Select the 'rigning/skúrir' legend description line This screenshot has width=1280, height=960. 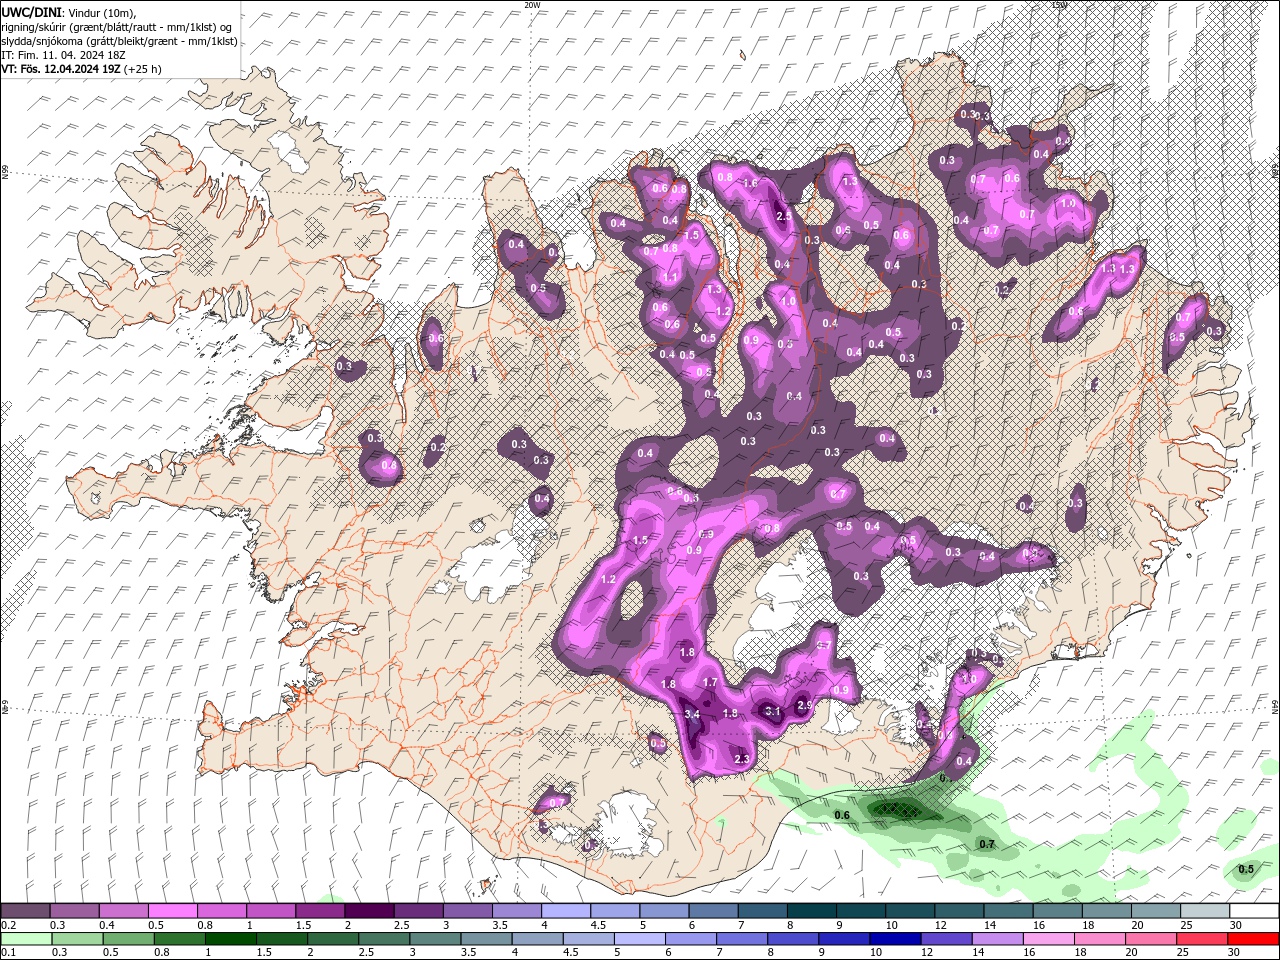tap(118, 27)
